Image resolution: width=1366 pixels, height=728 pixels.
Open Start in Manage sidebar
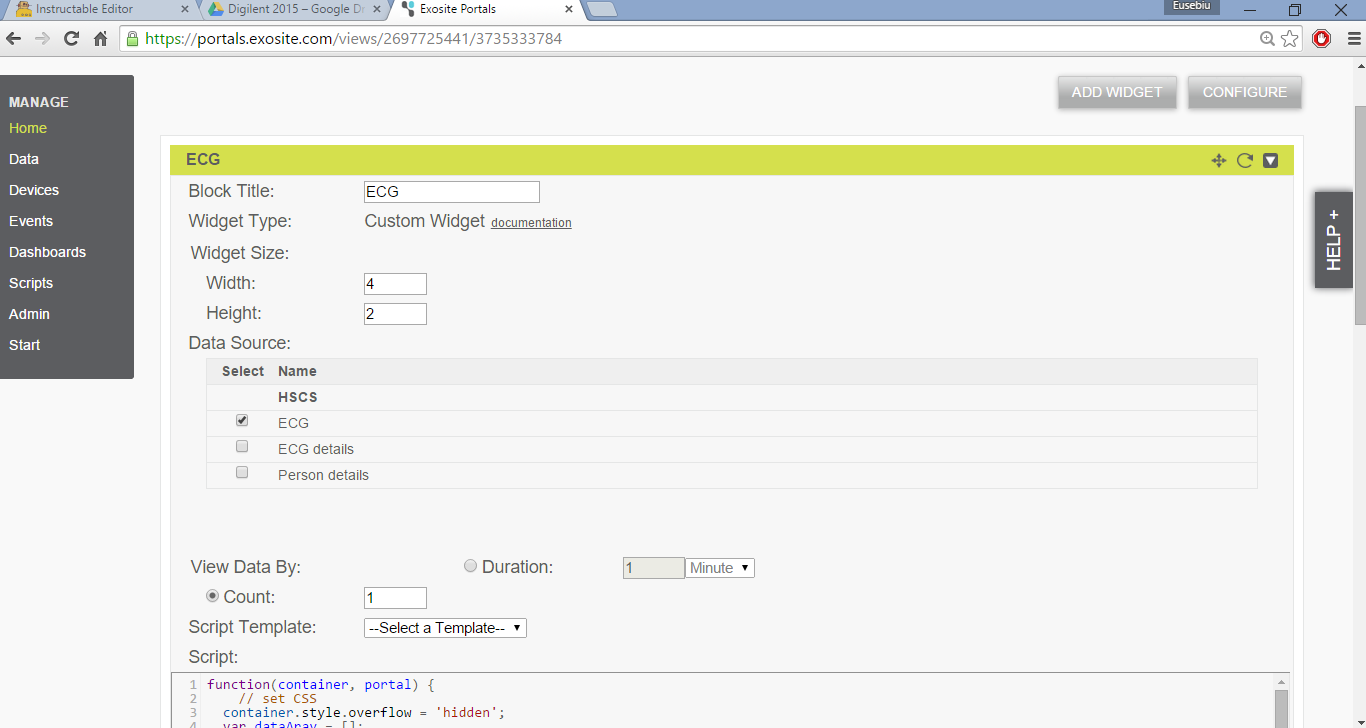25,345
